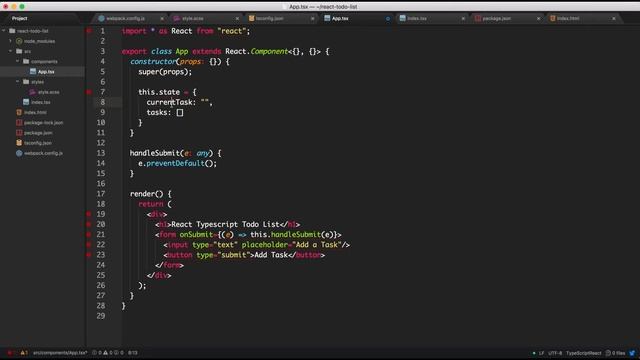Click the webpack.config.js file icon in the tree
Image resolution: width=640 pixels, height=360 pixels.
(x=19, y=153)
